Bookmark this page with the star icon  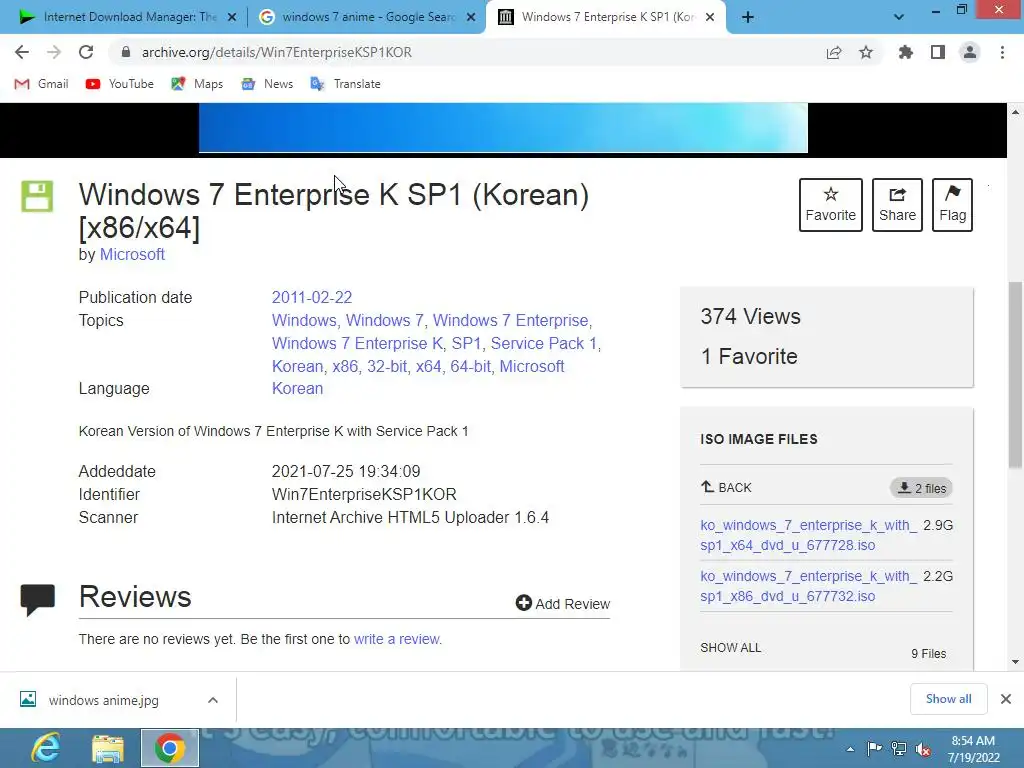pyautogui.click(x=866, y=52)
